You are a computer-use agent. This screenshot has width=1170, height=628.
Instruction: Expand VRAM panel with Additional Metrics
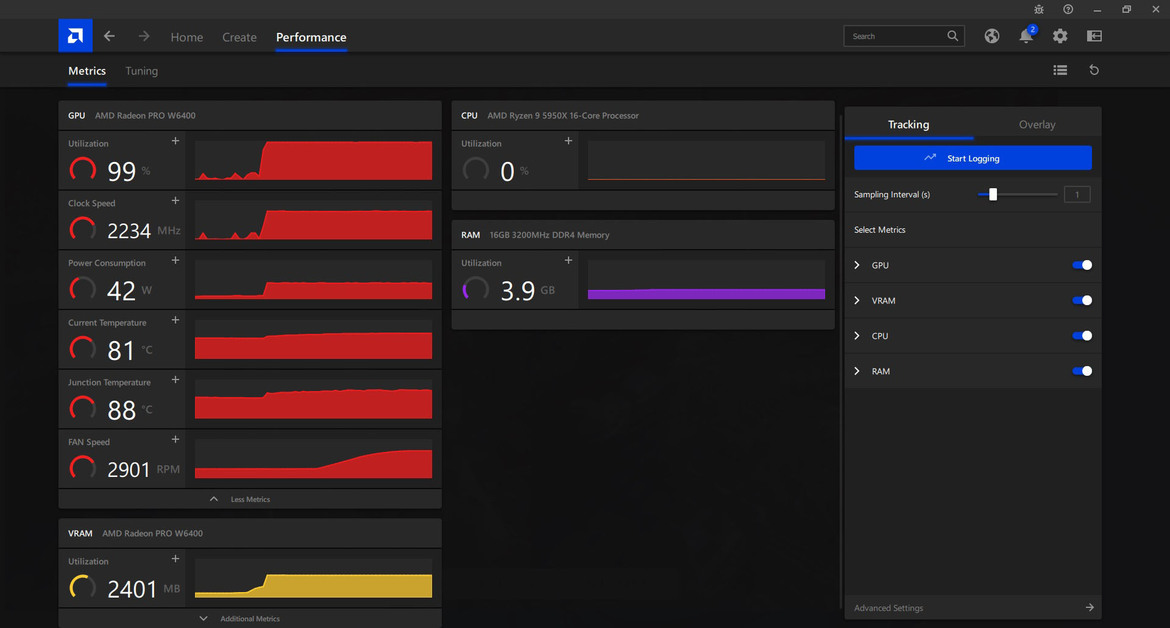[x=250, y=618]
